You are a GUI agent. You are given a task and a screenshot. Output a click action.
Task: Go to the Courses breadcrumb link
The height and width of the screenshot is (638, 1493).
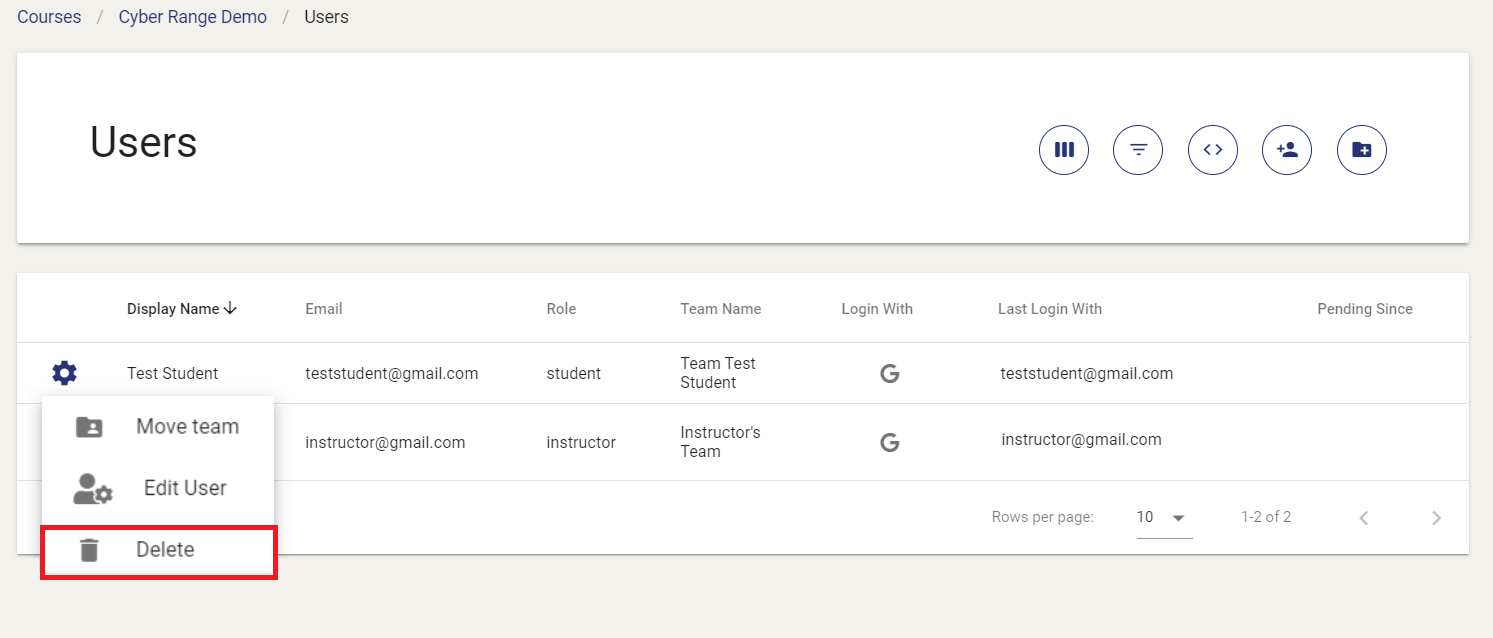pyautogui.click(x=49, y=17)
